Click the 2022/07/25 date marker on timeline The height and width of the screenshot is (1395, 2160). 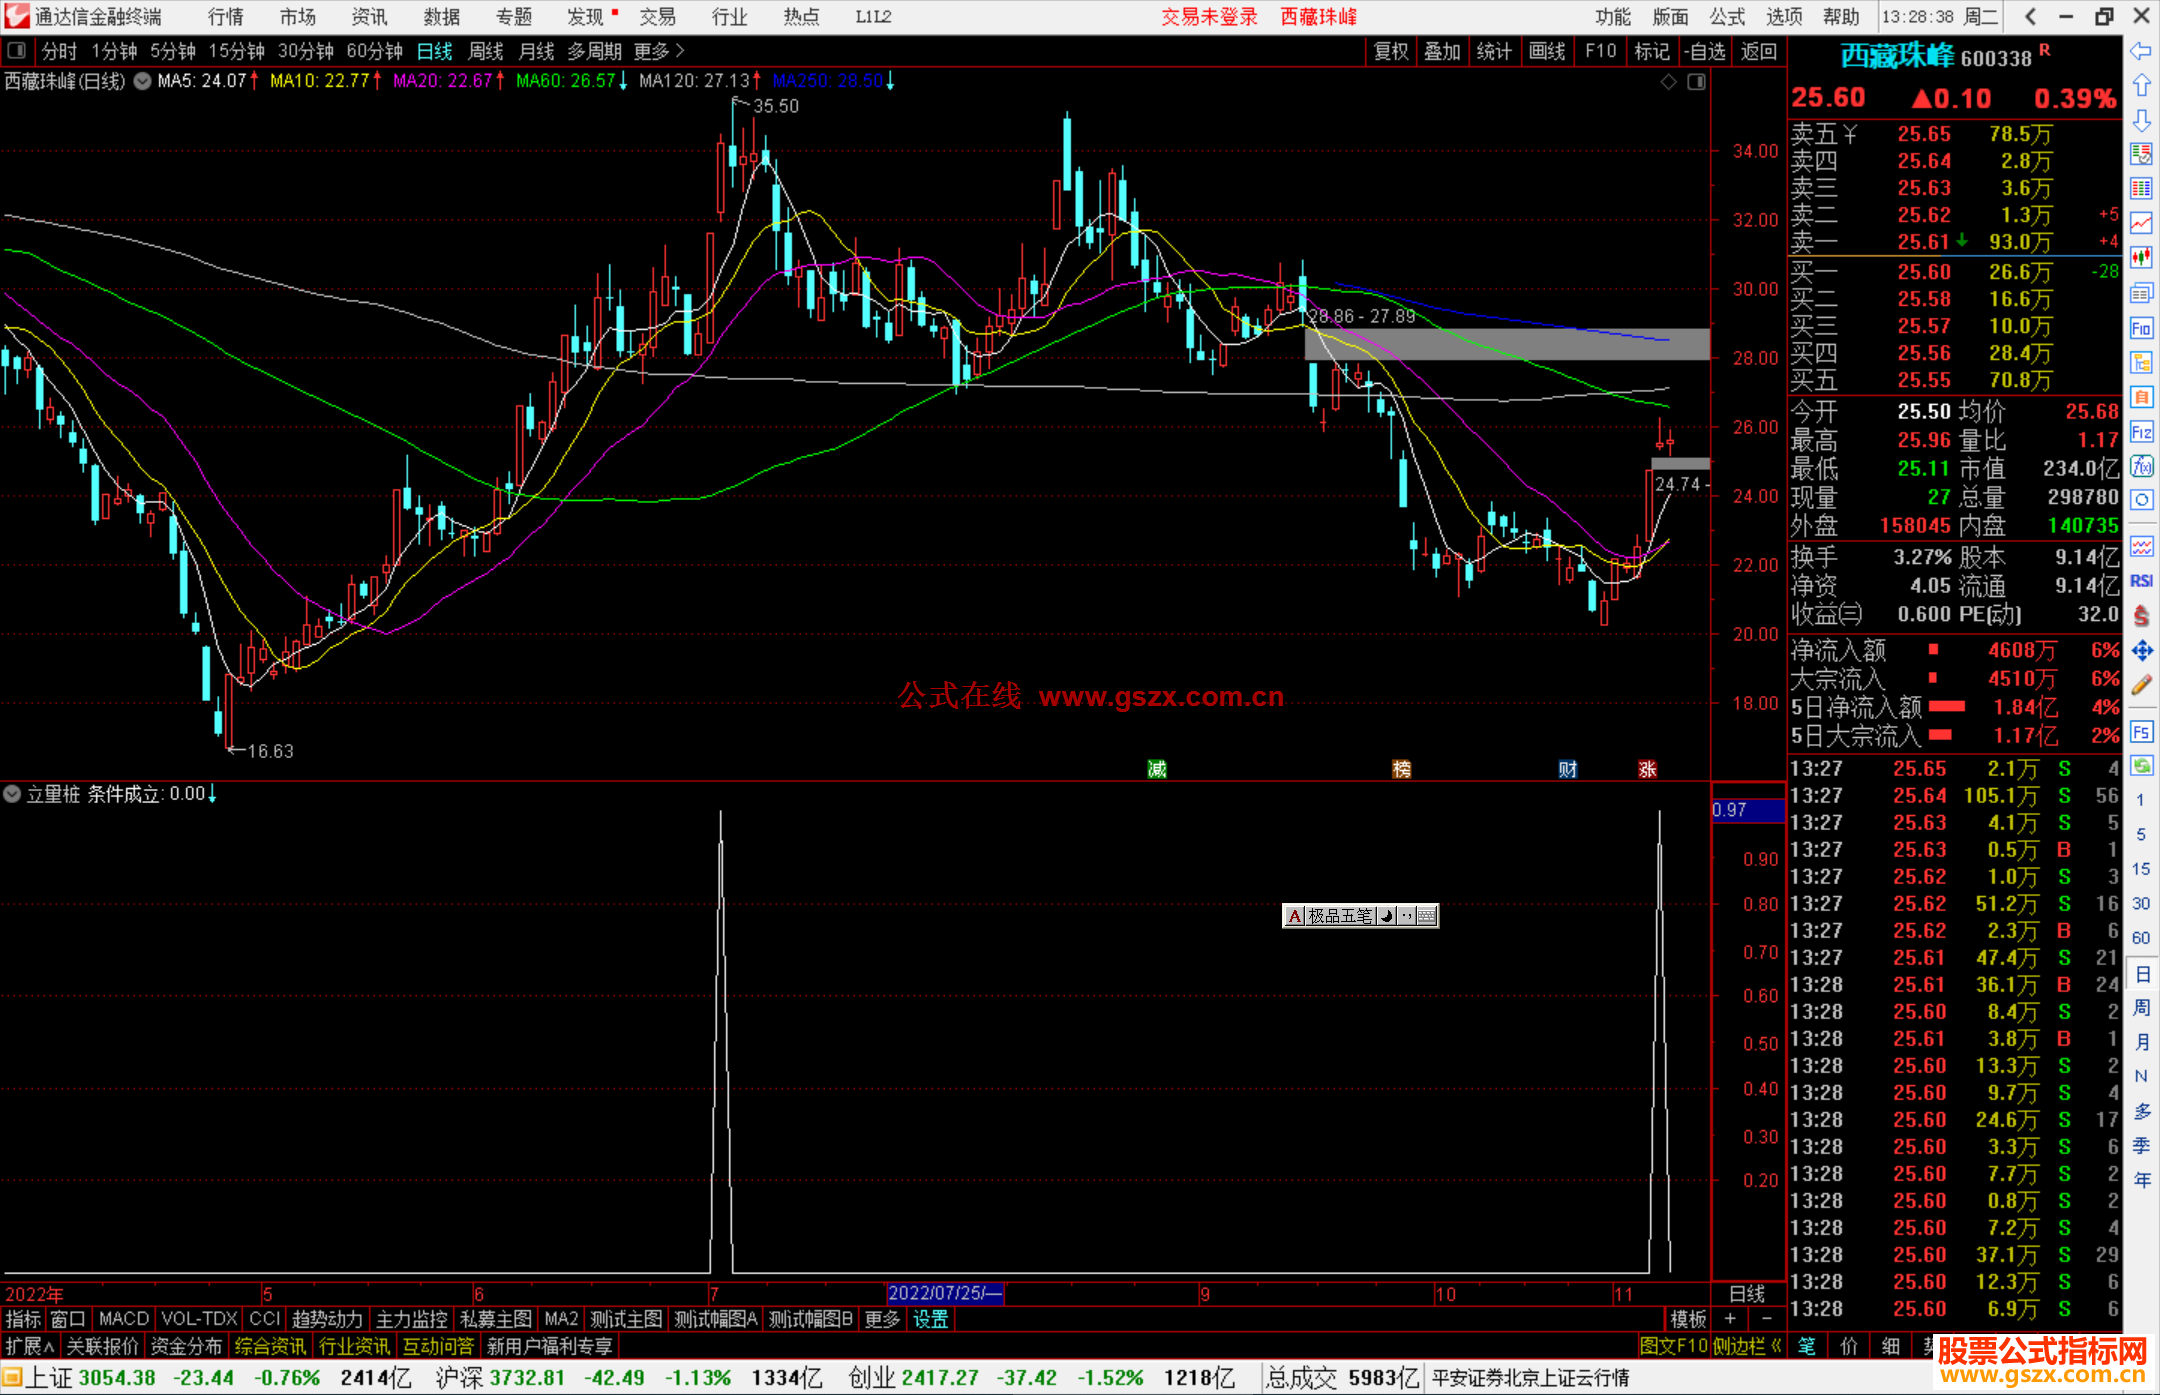tap(944, 1293)
